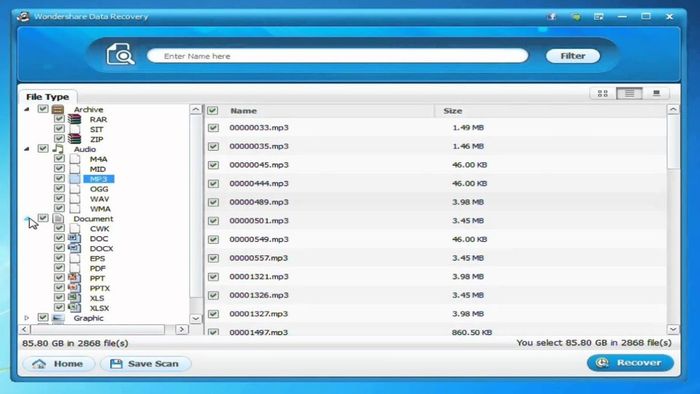This screenshot has height=394, width=700.
Task: Click file list scroll down arrow
Action: (x=673, y=329)
